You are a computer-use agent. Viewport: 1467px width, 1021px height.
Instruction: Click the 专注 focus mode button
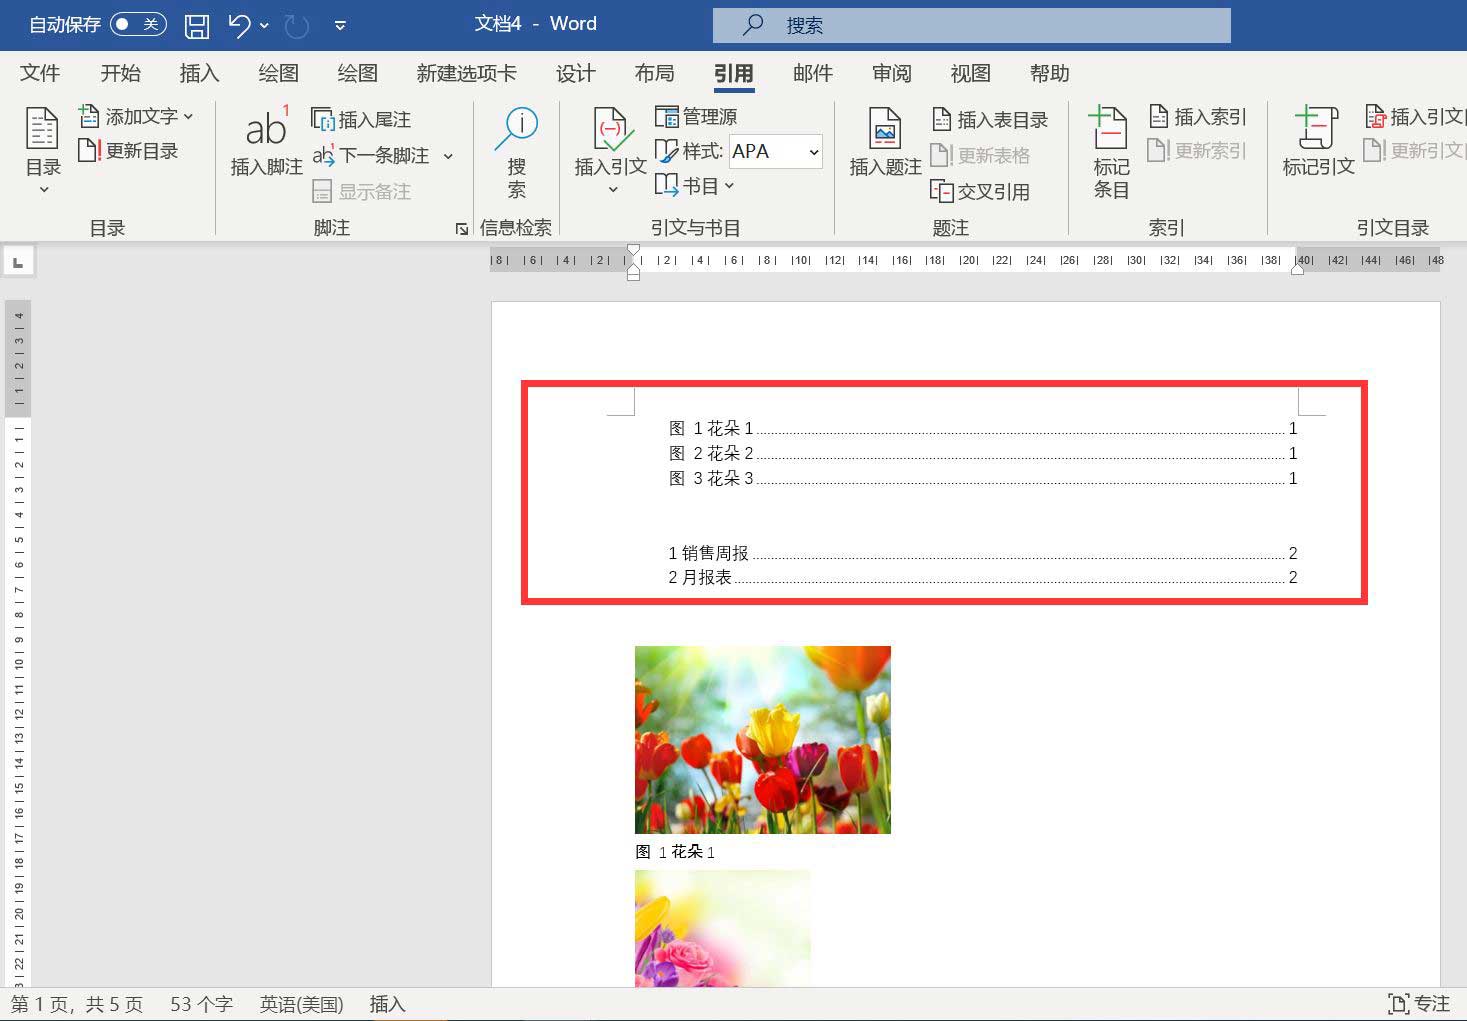[x=1419, y=1004]
